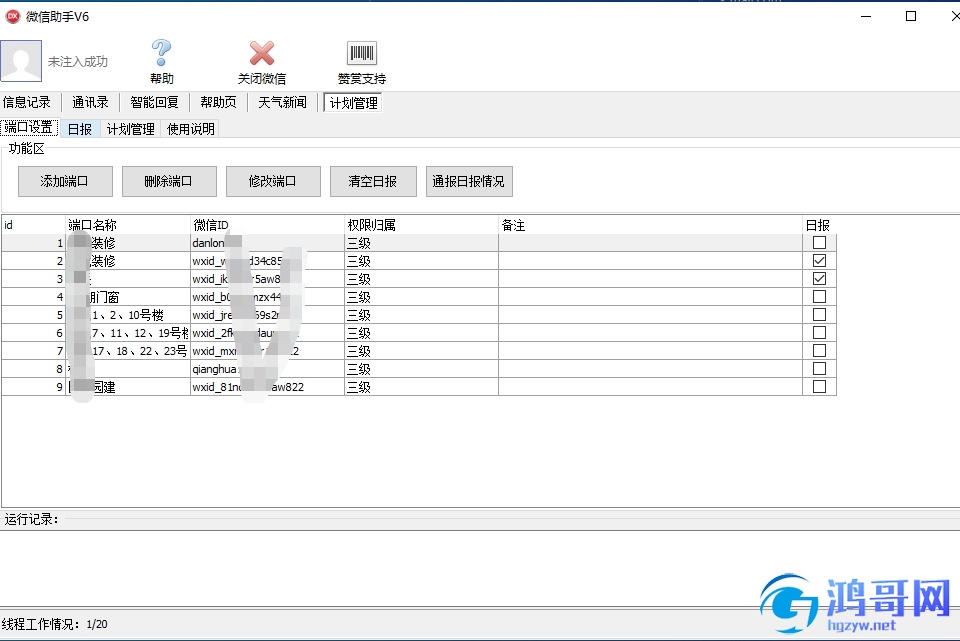Uncheck 日报 checkbox for row 2
Image resolution: width=960 pixels, height=641 pixels.
click(x=819, y=260)
